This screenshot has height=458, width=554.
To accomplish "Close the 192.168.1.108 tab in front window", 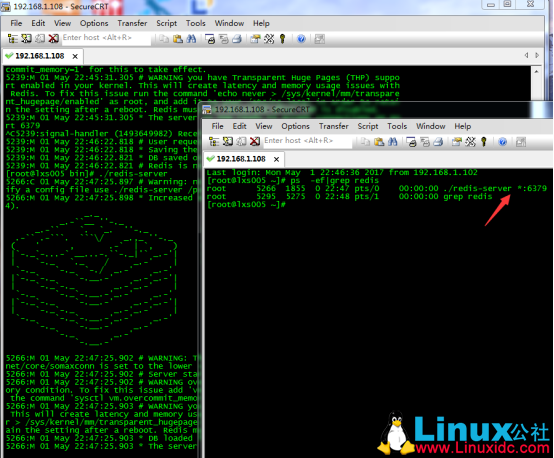I will point(276,159).
